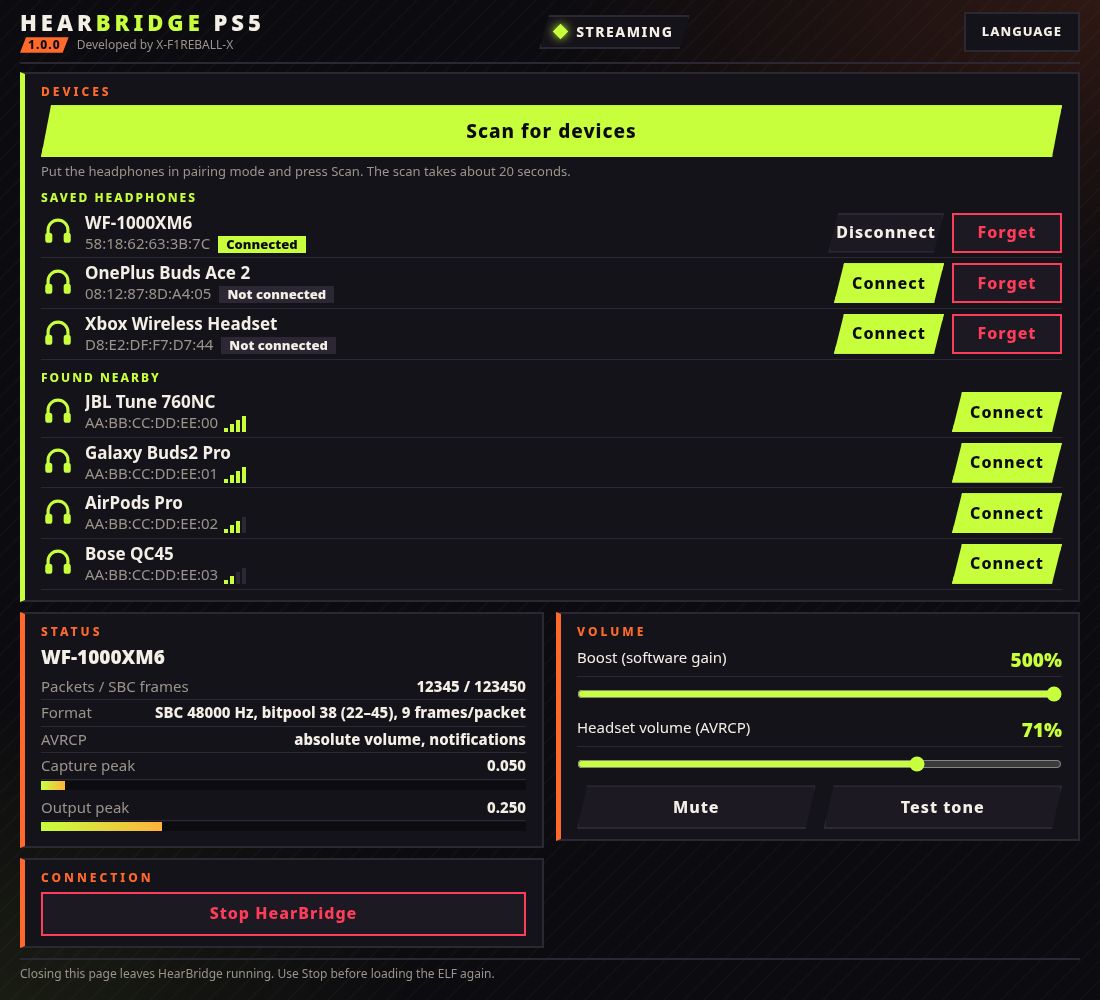Forget the WF-1000XM6 headphones
The width and height of the screenshot is (1100, 1000).
pos(1007,232)
